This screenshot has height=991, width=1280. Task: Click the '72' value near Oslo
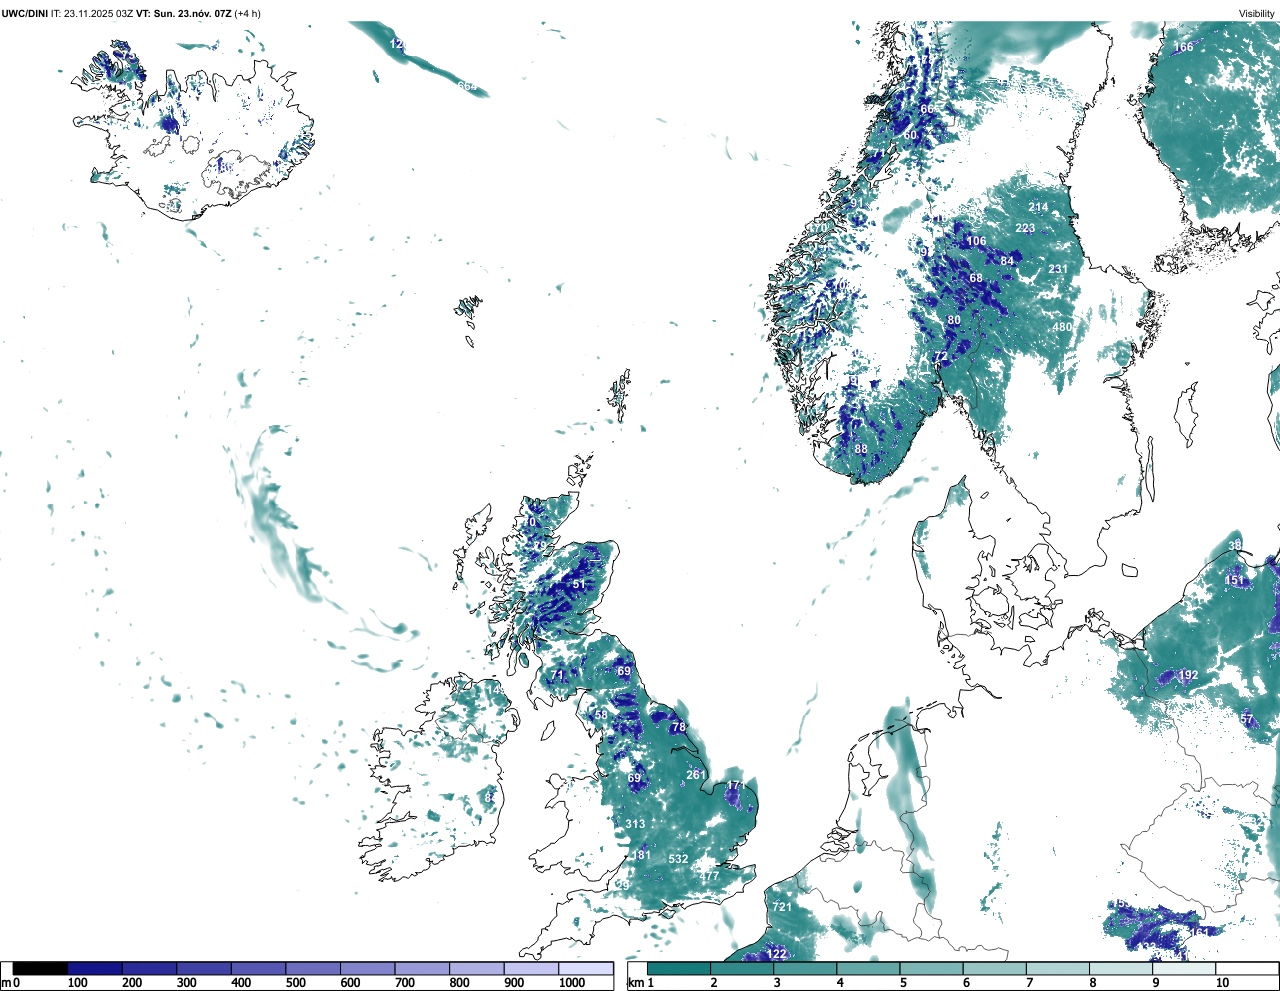pyautogui.click(x=940, y=357)
